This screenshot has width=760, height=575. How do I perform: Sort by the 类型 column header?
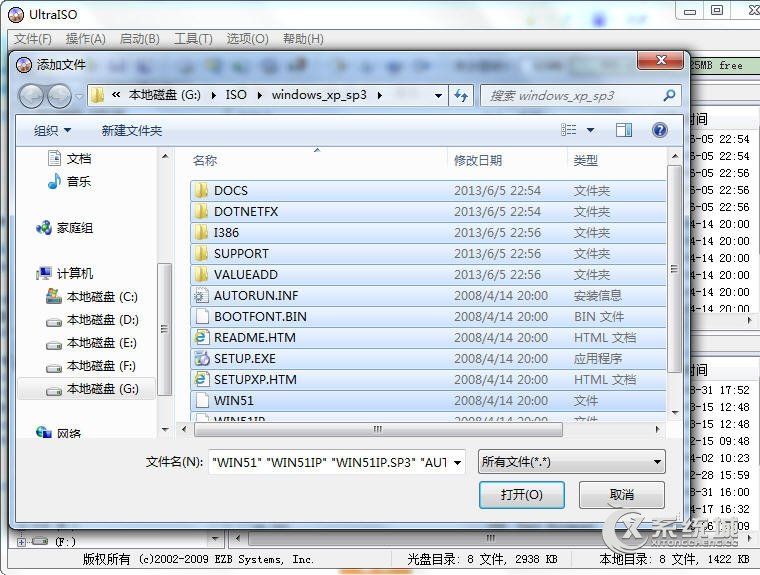click(586, 160)
